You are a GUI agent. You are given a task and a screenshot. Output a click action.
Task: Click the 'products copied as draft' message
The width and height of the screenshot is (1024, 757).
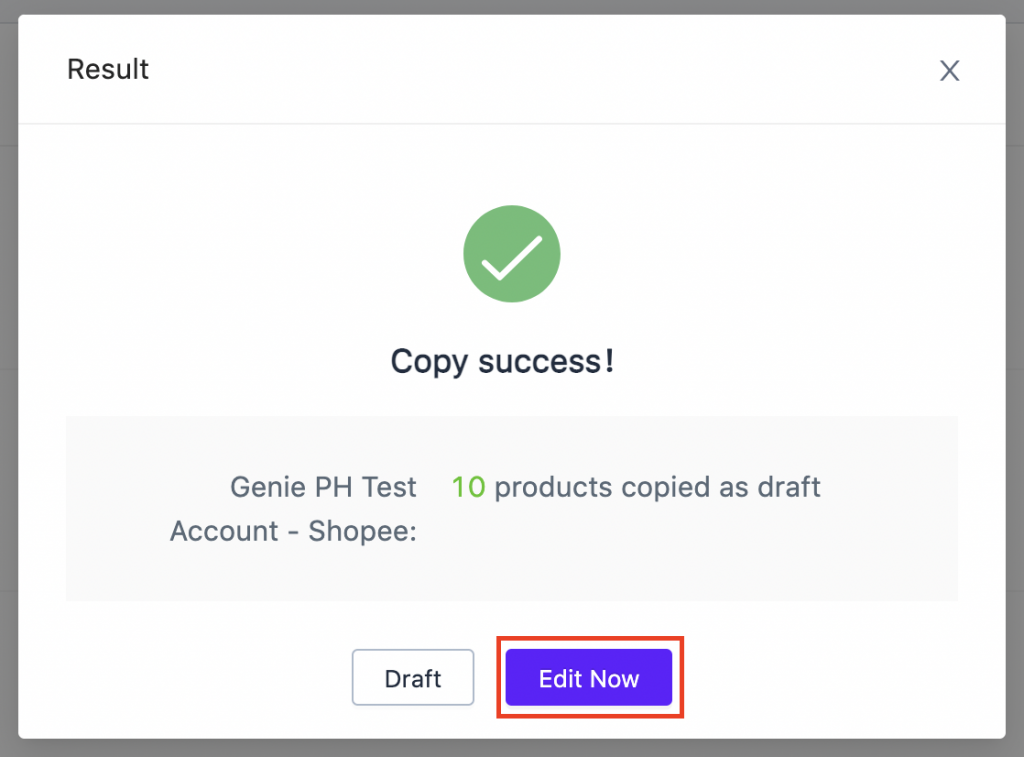tap(657, 487)
